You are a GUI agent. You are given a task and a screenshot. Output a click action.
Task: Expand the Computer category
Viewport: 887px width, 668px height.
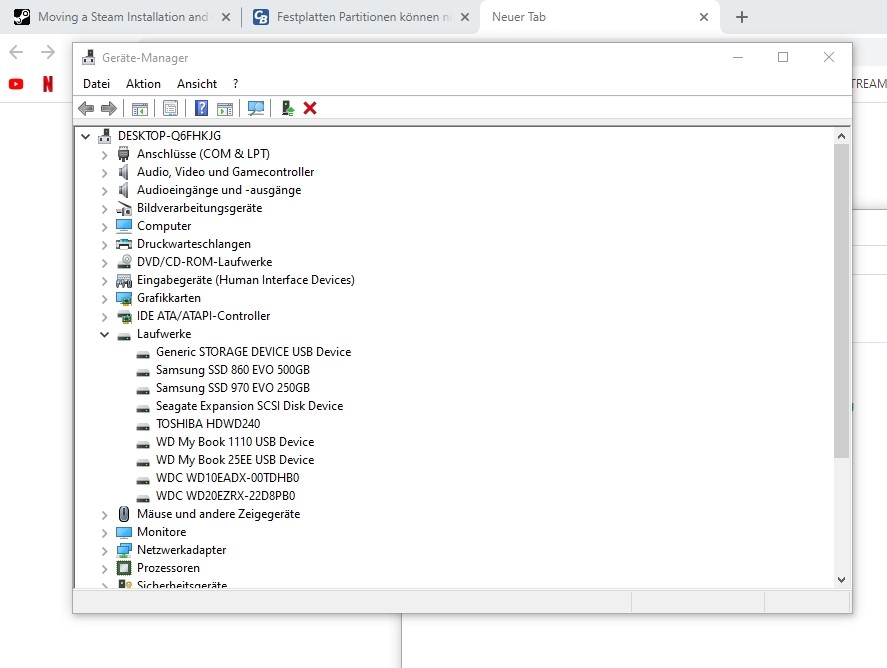coord(104,227)
